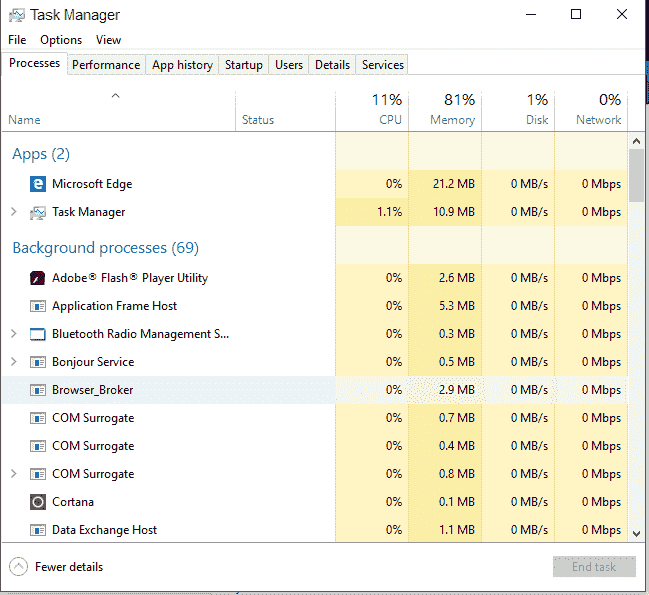Click the Microsoft Edge process icon
649x595 pixels.
(x=38, y=184)
